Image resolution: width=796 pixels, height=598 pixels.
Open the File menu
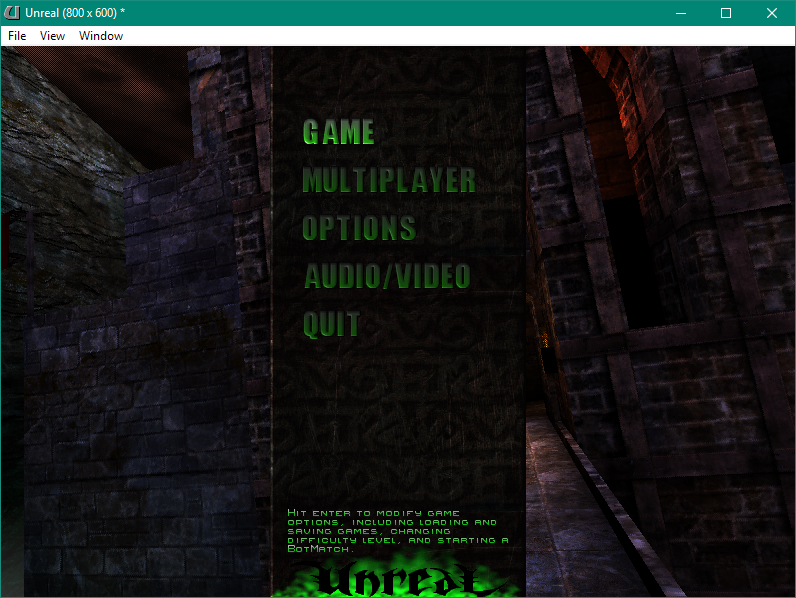(17, 36)
